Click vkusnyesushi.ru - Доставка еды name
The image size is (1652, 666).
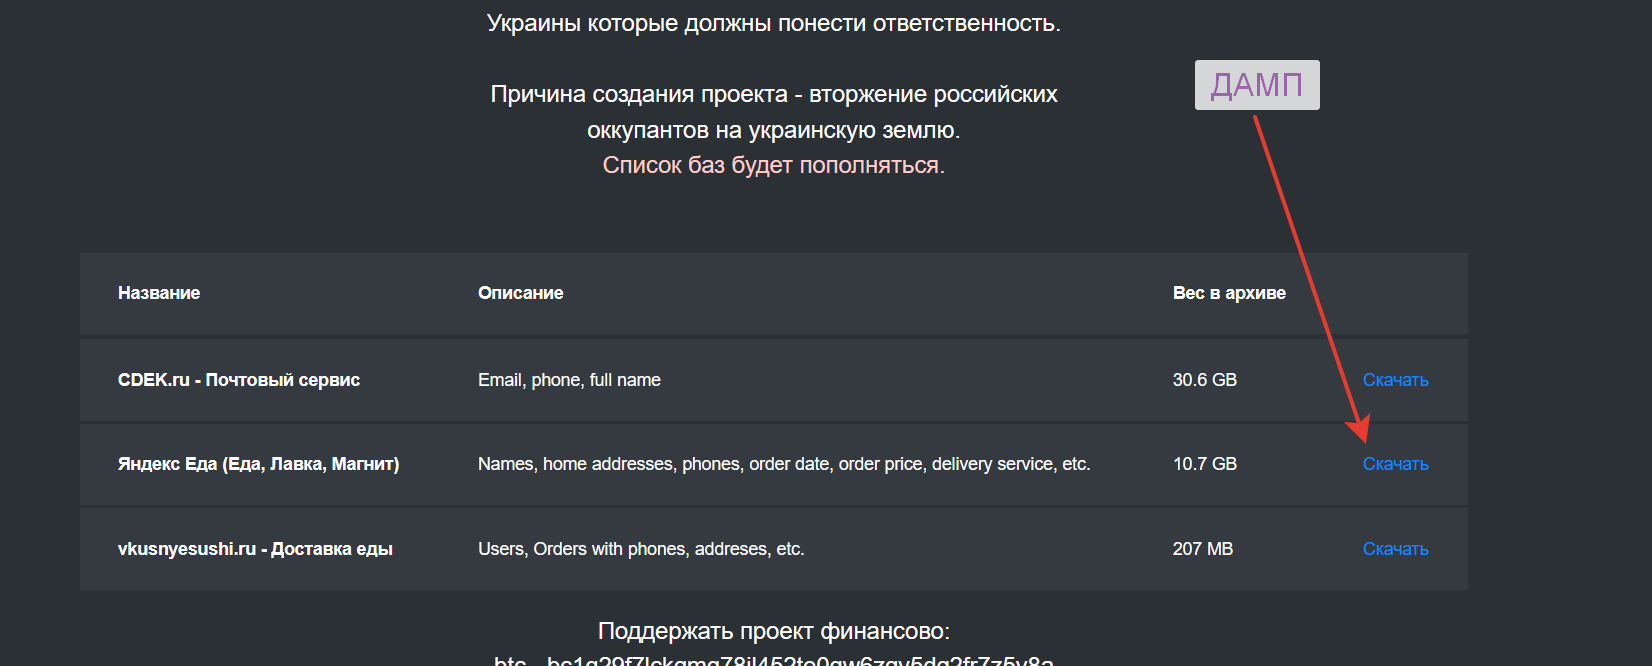[x=255, y=549]
